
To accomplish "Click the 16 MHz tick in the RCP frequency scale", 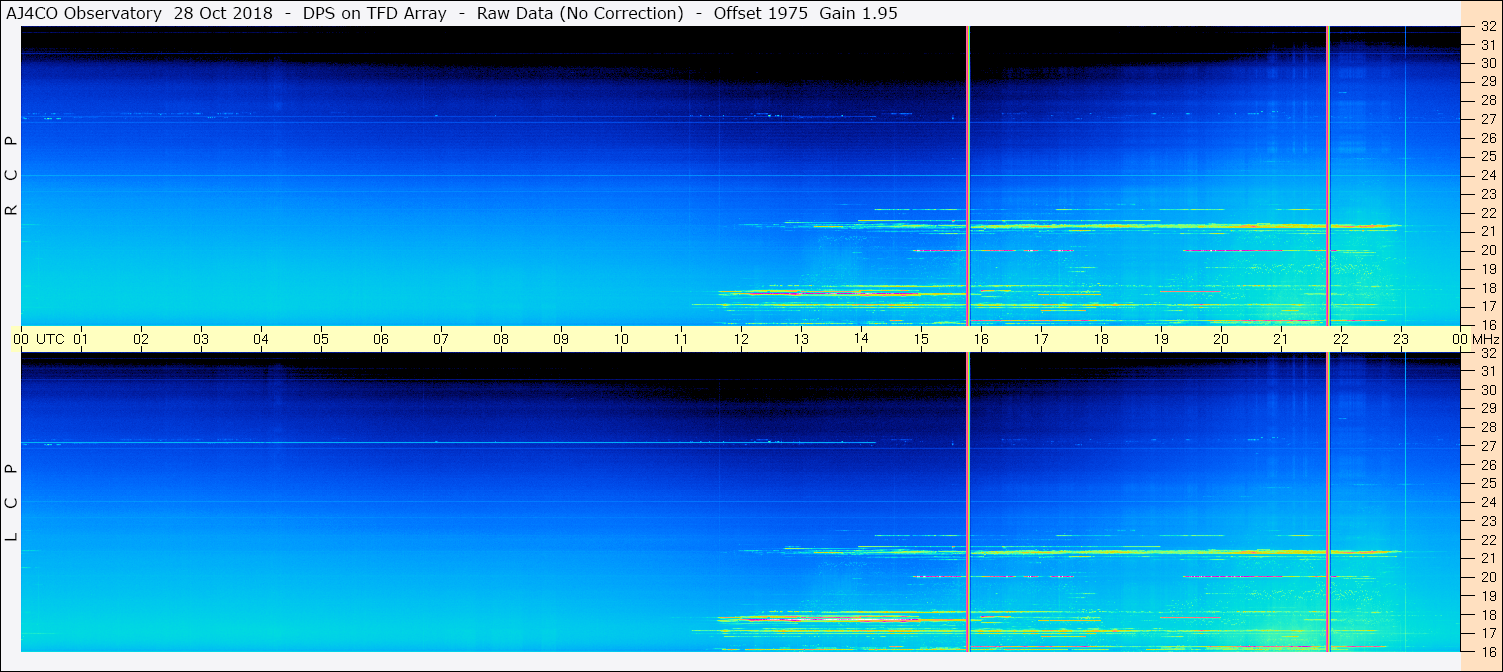I will [x=1488, y=324].
